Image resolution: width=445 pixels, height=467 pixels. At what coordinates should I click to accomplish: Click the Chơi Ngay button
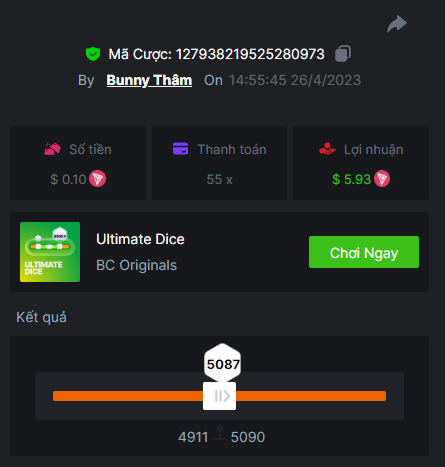[364, 252]
